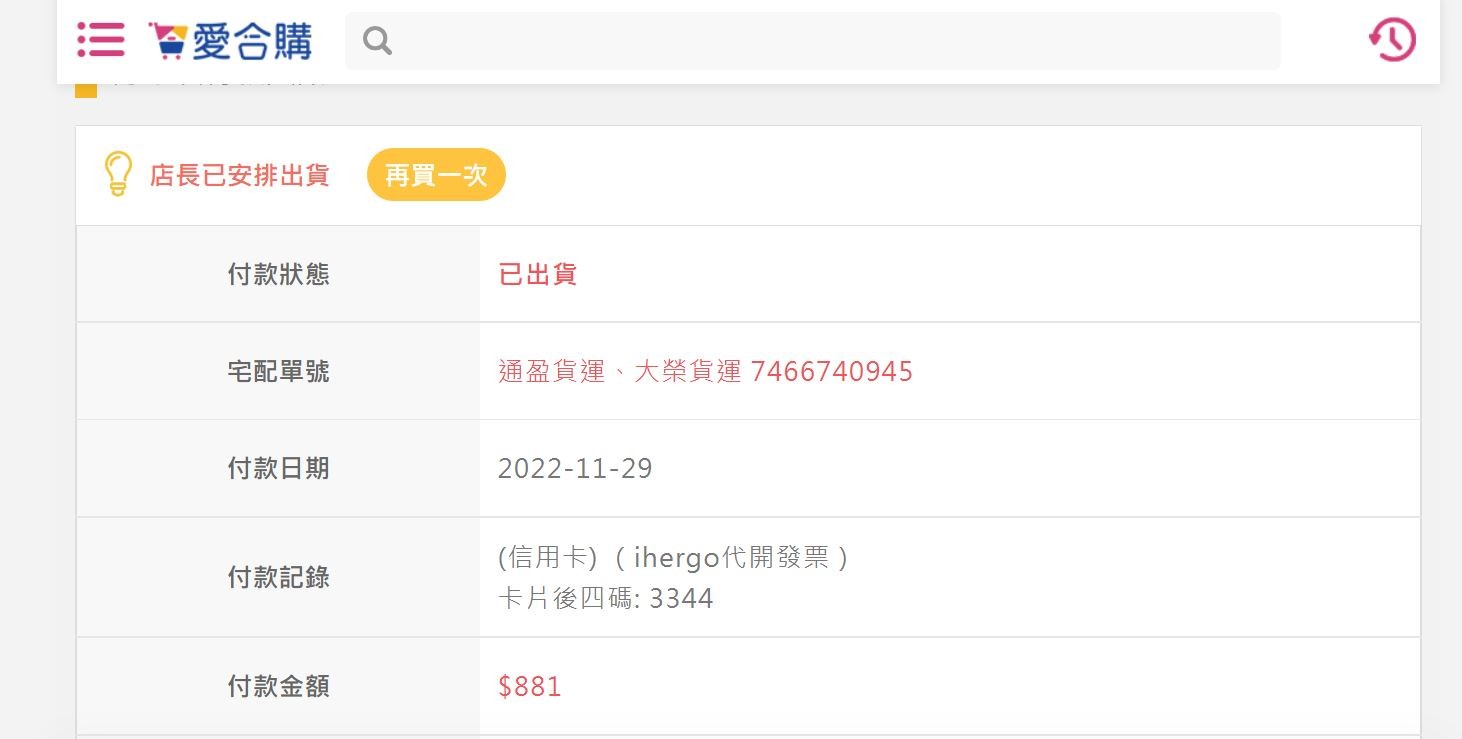Screen dimensions: 1462x739
Task: Click the 宅配單號 row label
Action: 279,372
